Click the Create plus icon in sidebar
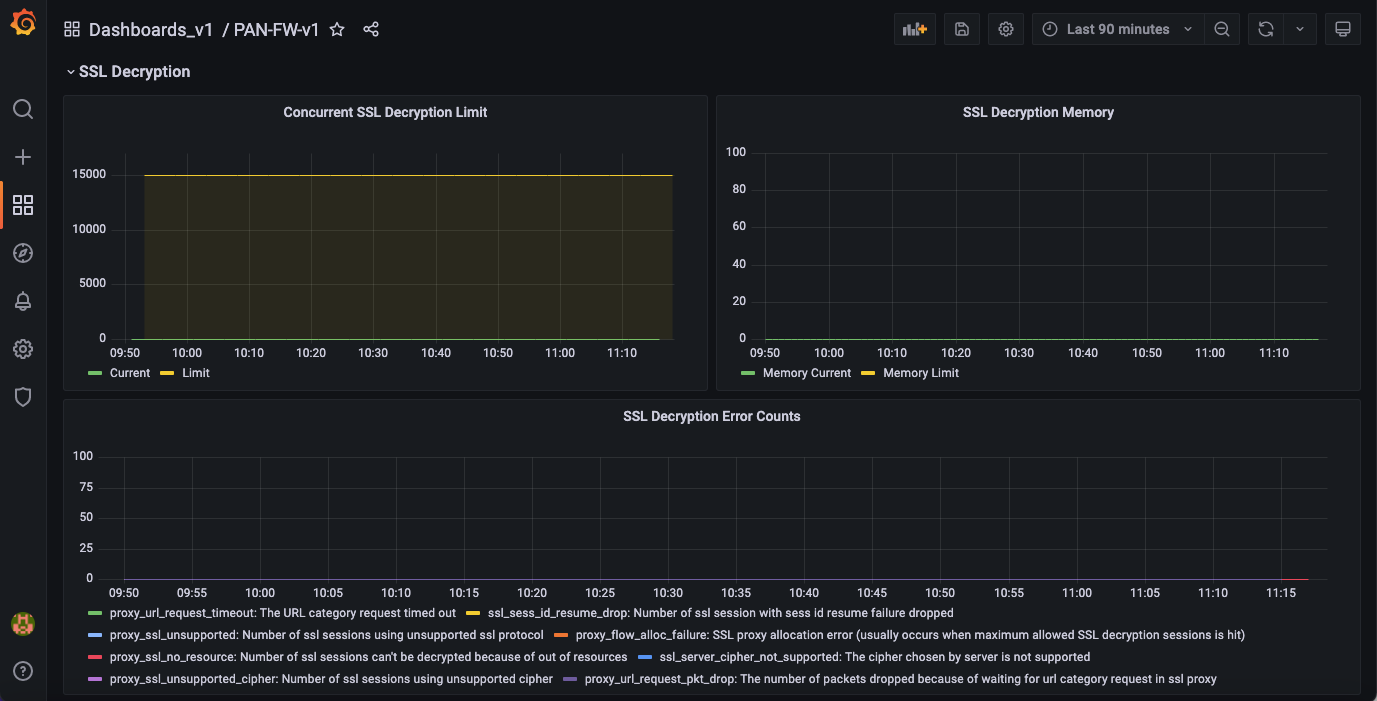 pos(23,157)
